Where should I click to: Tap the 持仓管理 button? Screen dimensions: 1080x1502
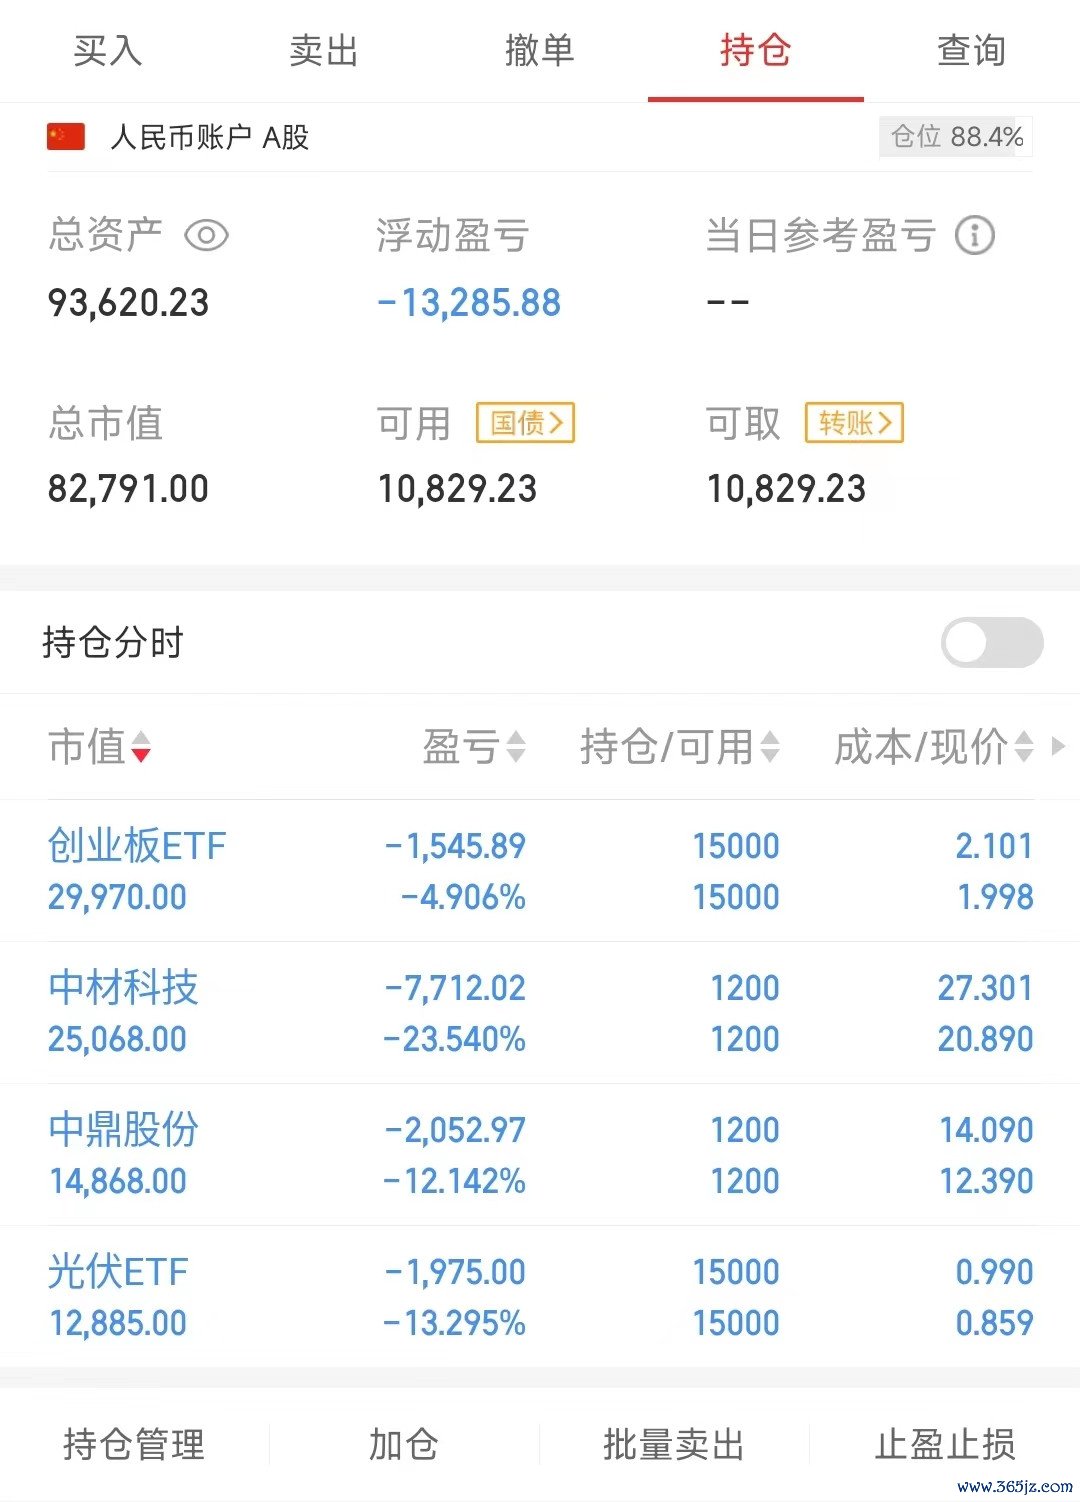134,1445
